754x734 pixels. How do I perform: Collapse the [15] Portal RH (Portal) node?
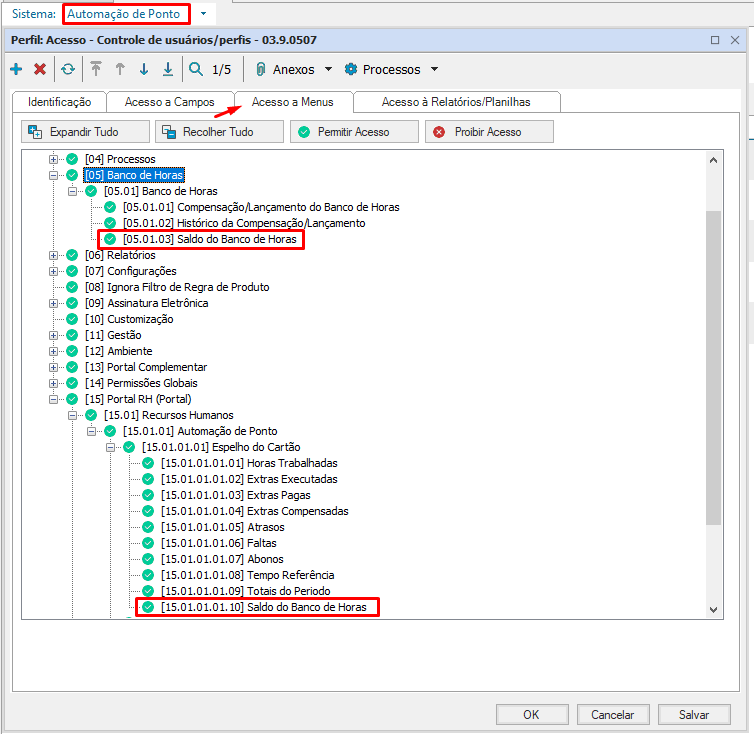pyautogui.click(x=53, y=399)
